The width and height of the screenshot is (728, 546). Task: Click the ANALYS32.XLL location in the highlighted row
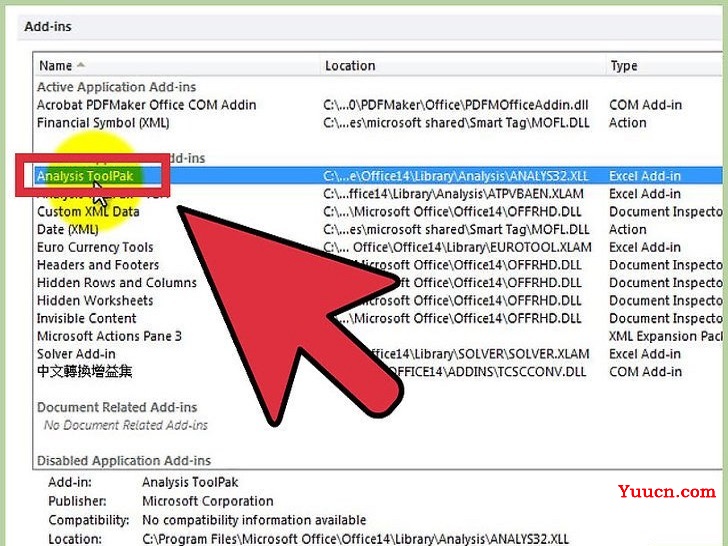pyautogui.click(x=456, y=176)
